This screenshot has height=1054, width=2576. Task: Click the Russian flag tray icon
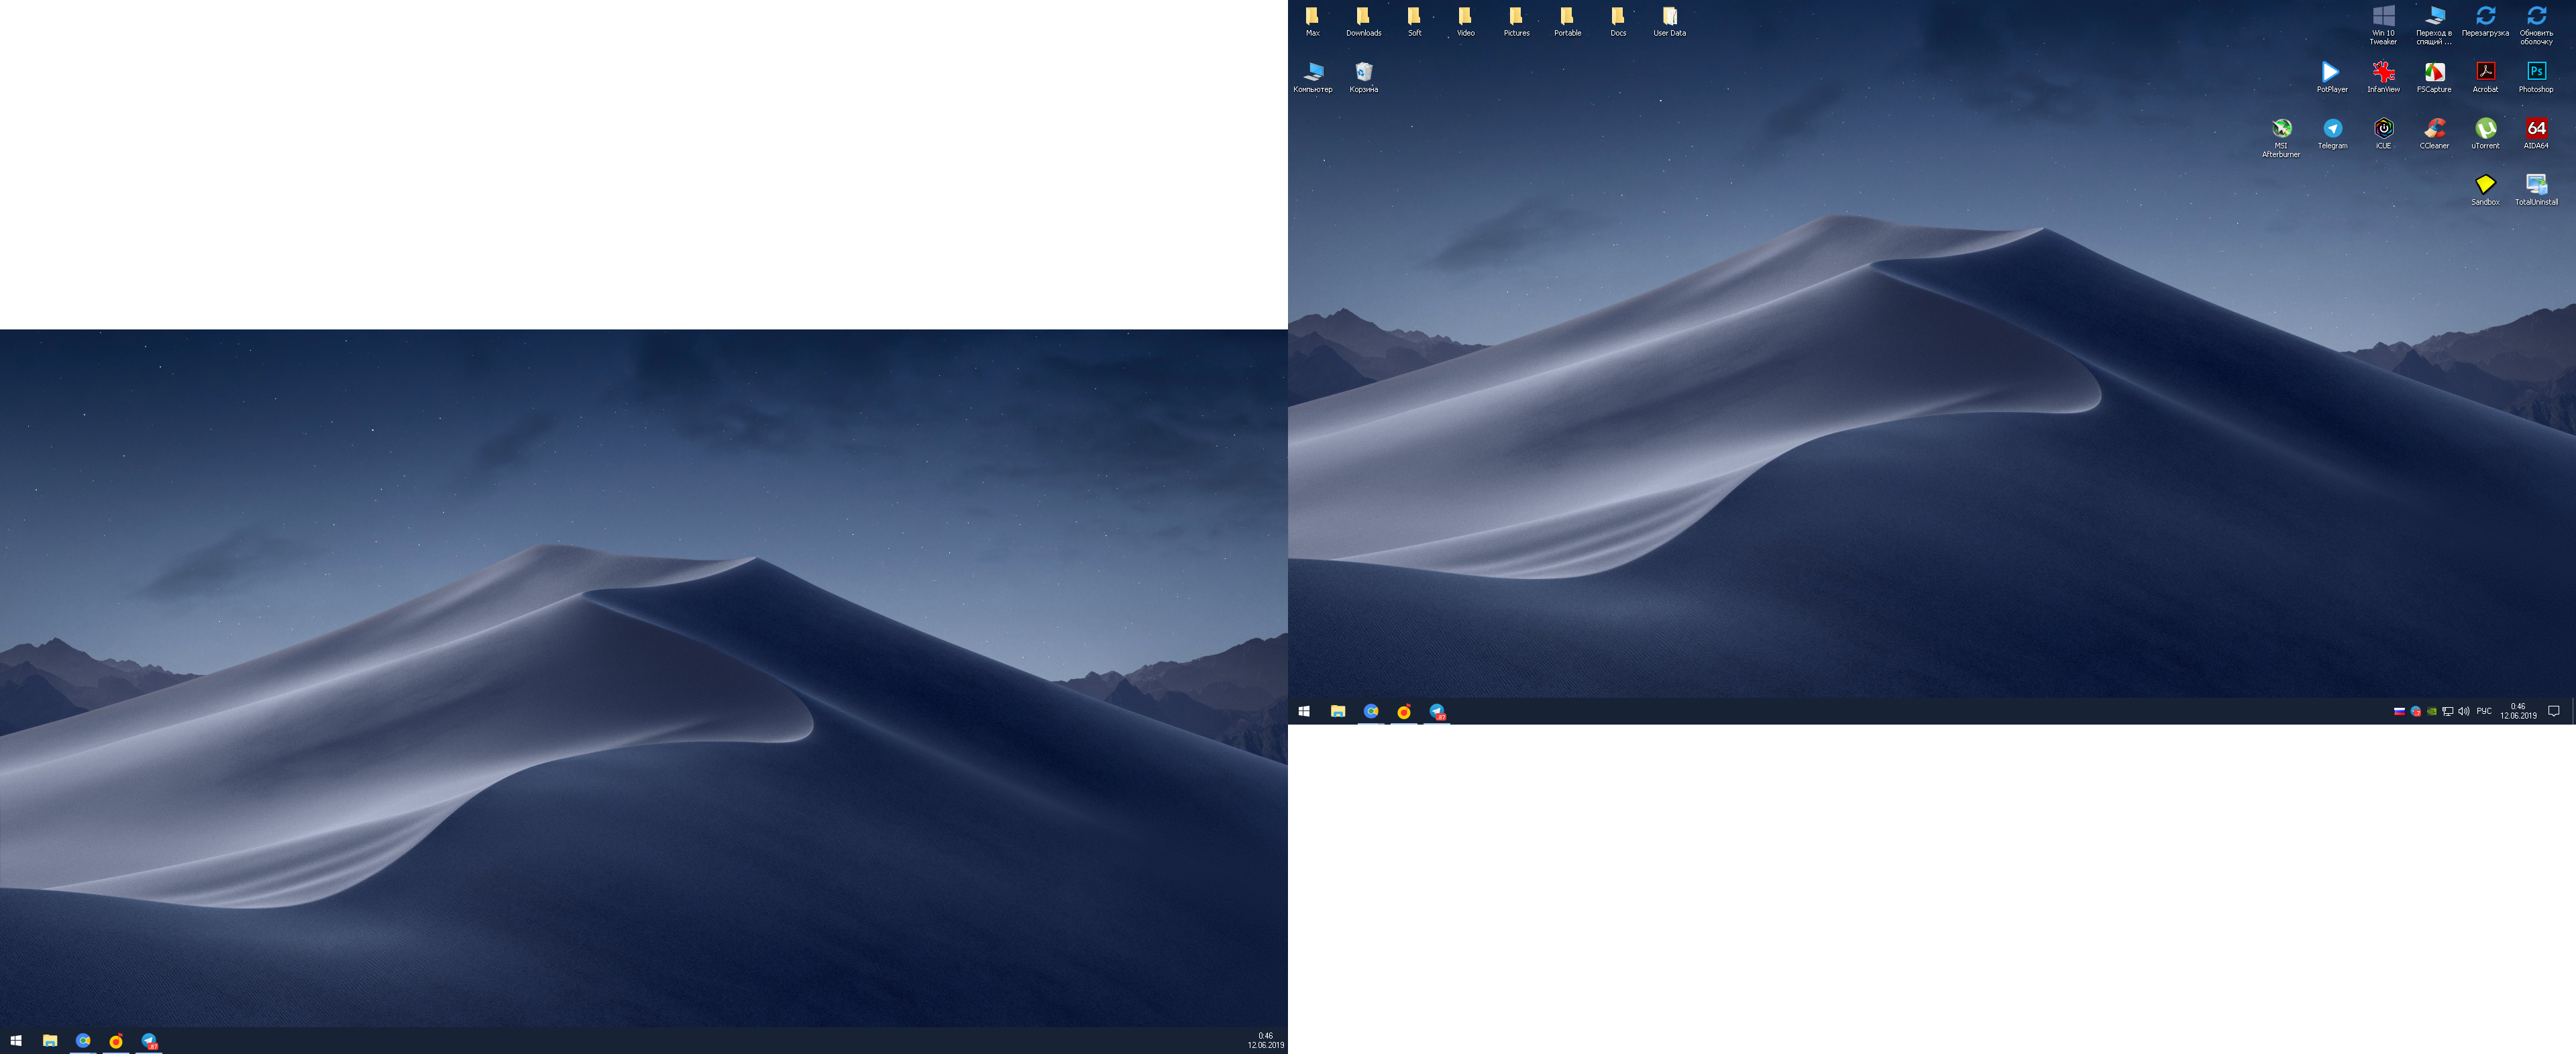(x=2400, y=711)
